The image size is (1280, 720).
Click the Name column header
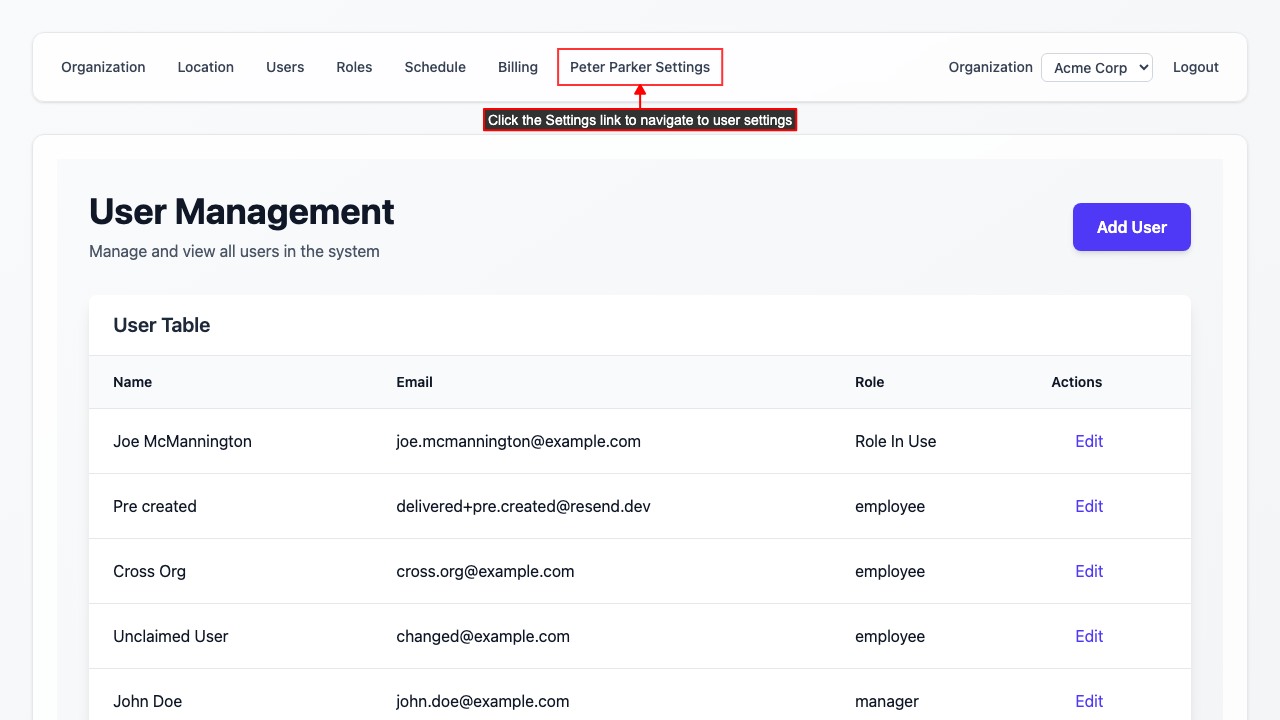point(132,382)
